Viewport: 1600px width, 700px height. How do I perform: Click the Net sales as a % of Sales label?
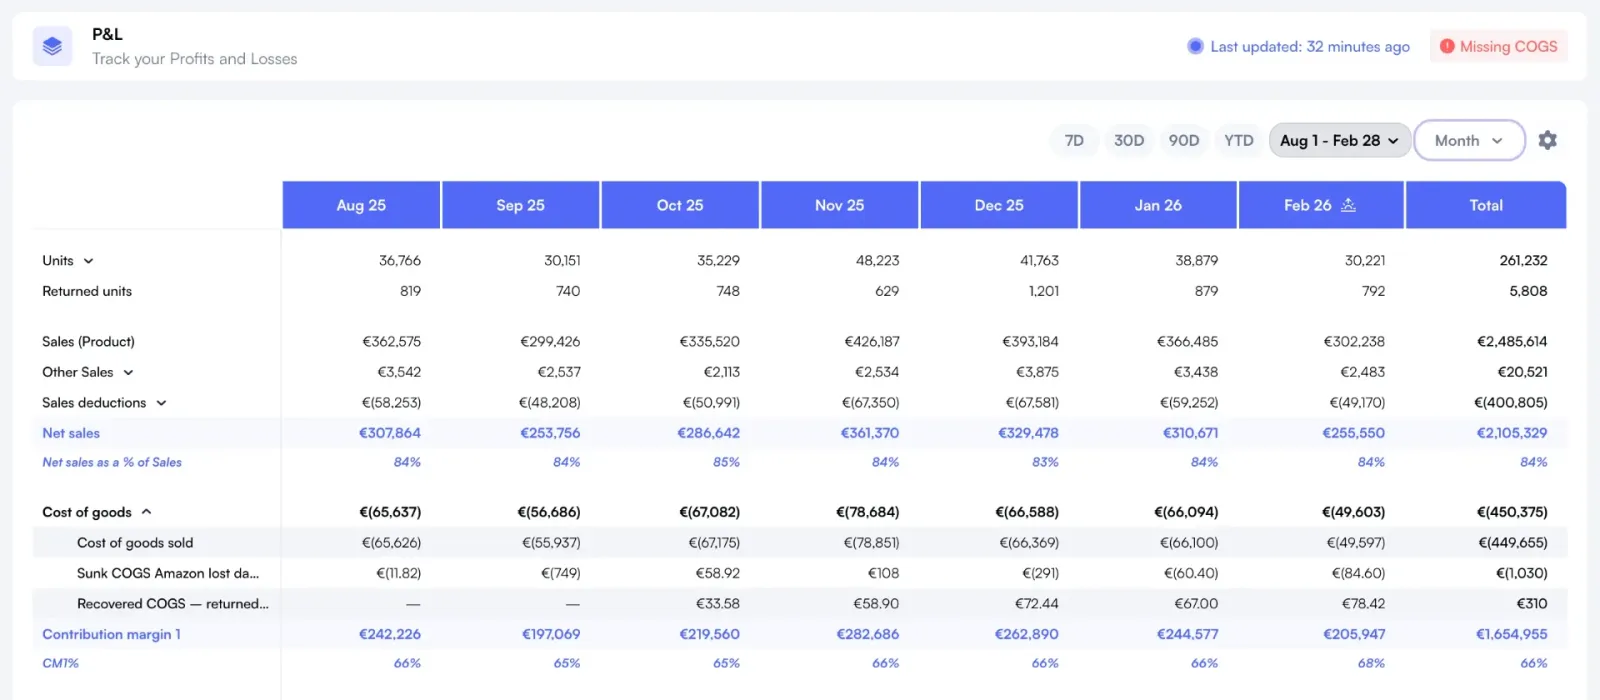coord(112,462)
